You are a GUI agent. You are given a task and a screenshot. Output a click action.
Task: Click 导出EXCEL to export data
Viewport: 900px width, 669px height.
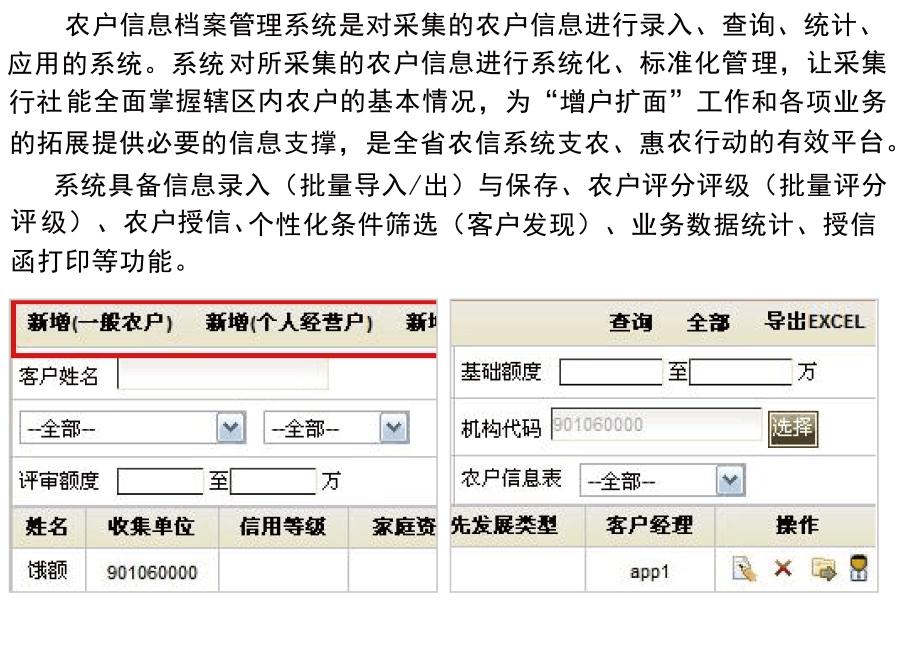coord(814,322)
